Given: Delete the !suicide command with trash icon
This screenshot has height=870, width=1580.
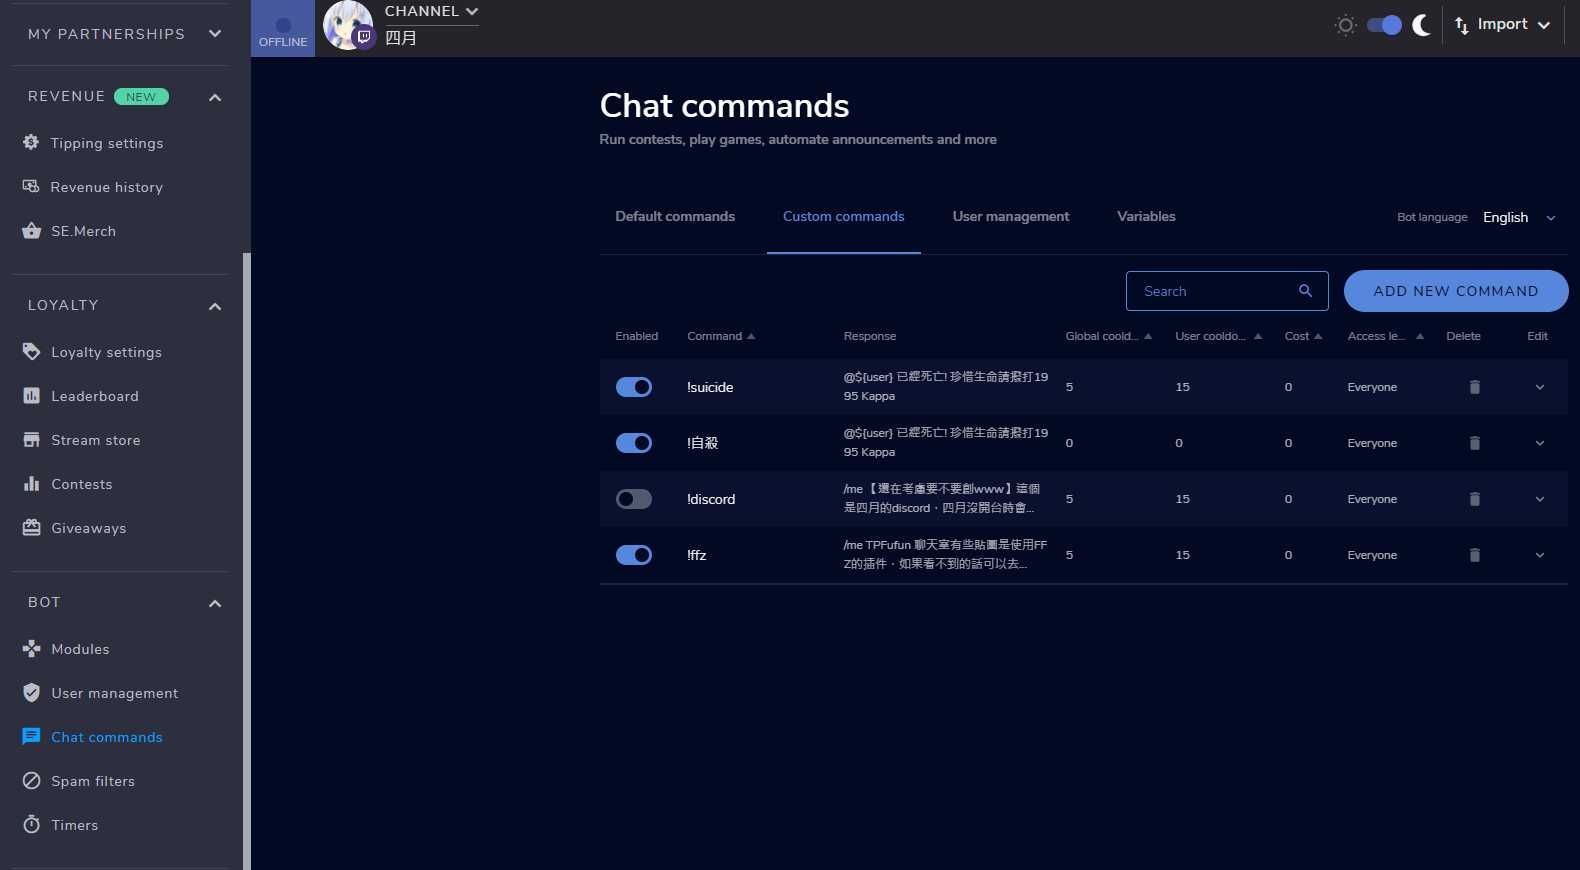Looking at the screenshot, I should click(x=1474, y=387).
